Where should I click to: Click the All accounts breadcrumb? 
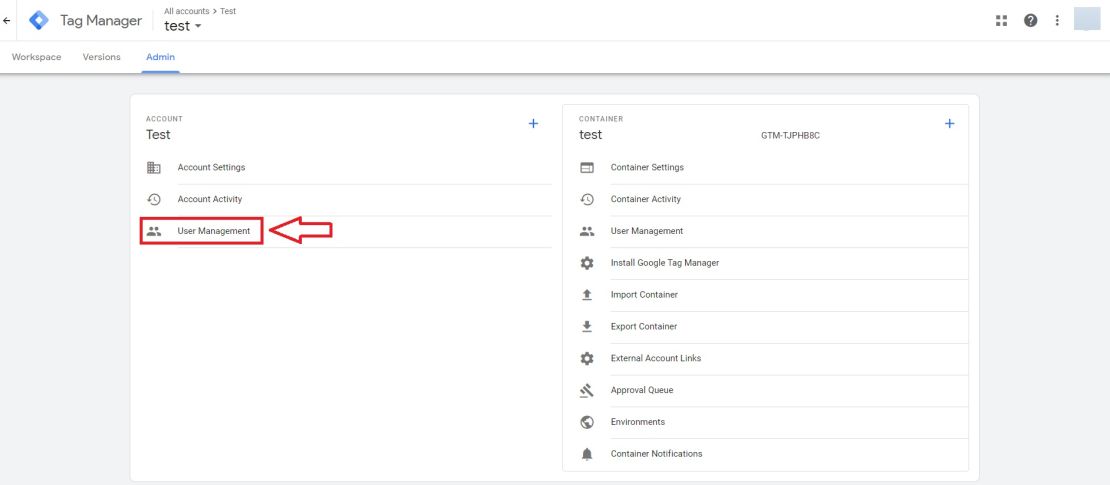click(186, 11)
